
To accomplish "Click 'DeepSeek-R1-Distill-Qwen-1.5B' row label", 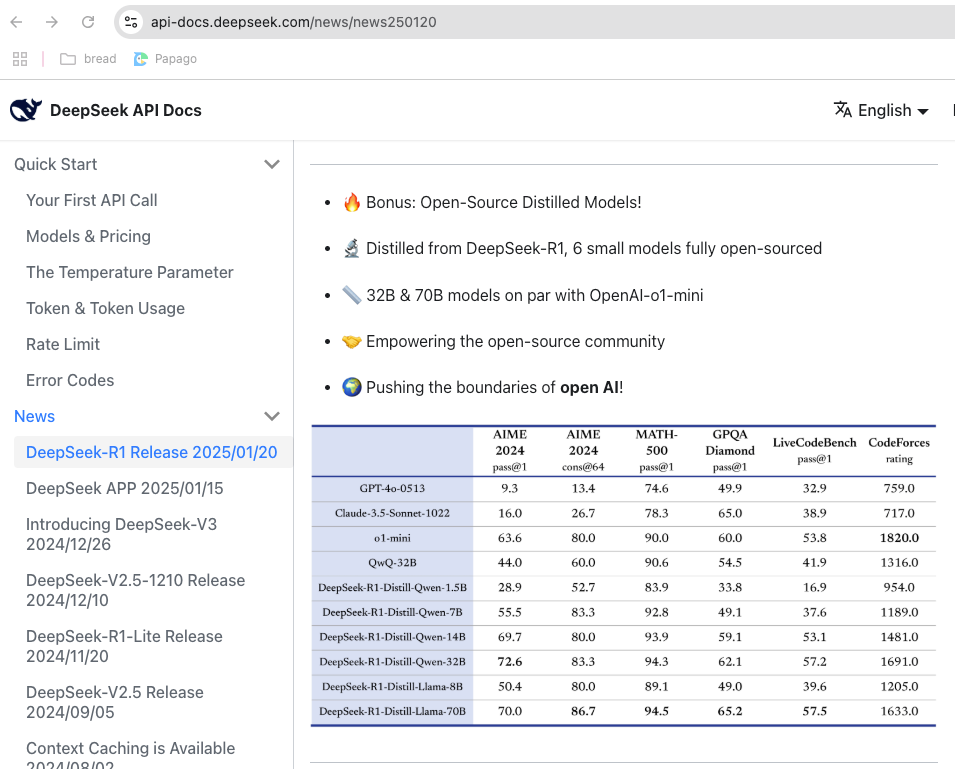I will coord(392,588).
